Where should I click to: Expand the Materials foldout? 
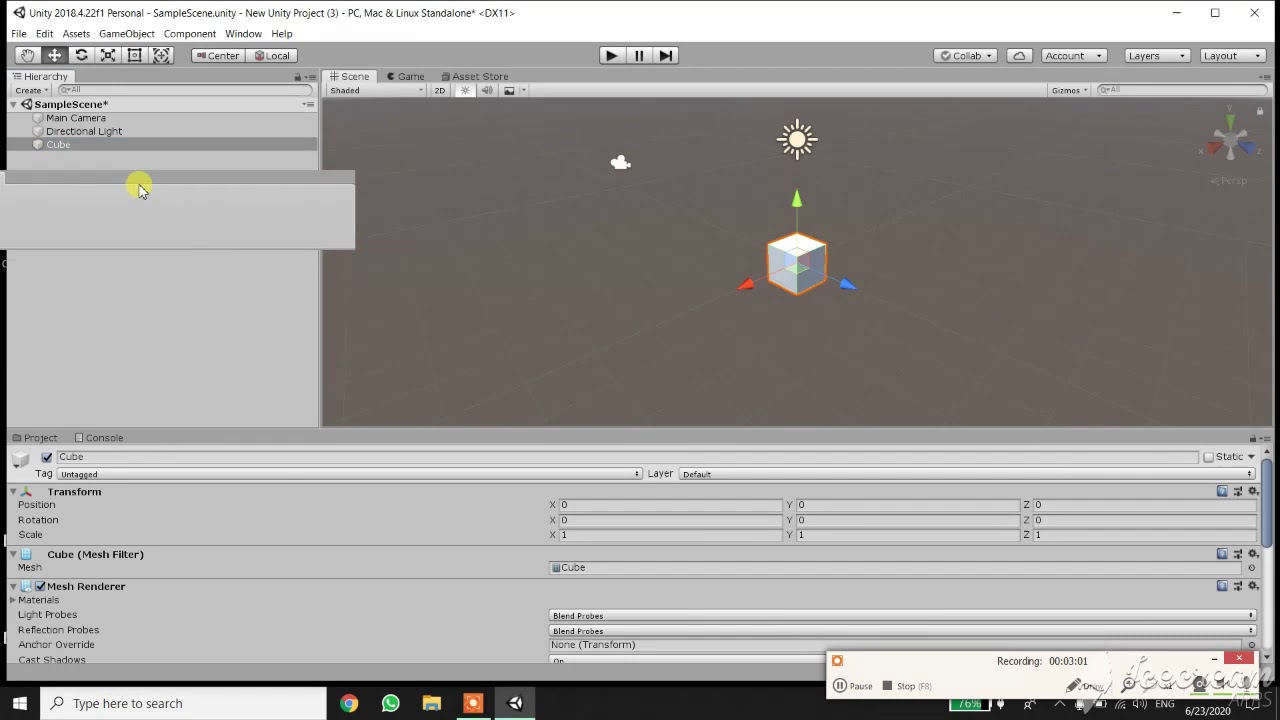(12, 600)
